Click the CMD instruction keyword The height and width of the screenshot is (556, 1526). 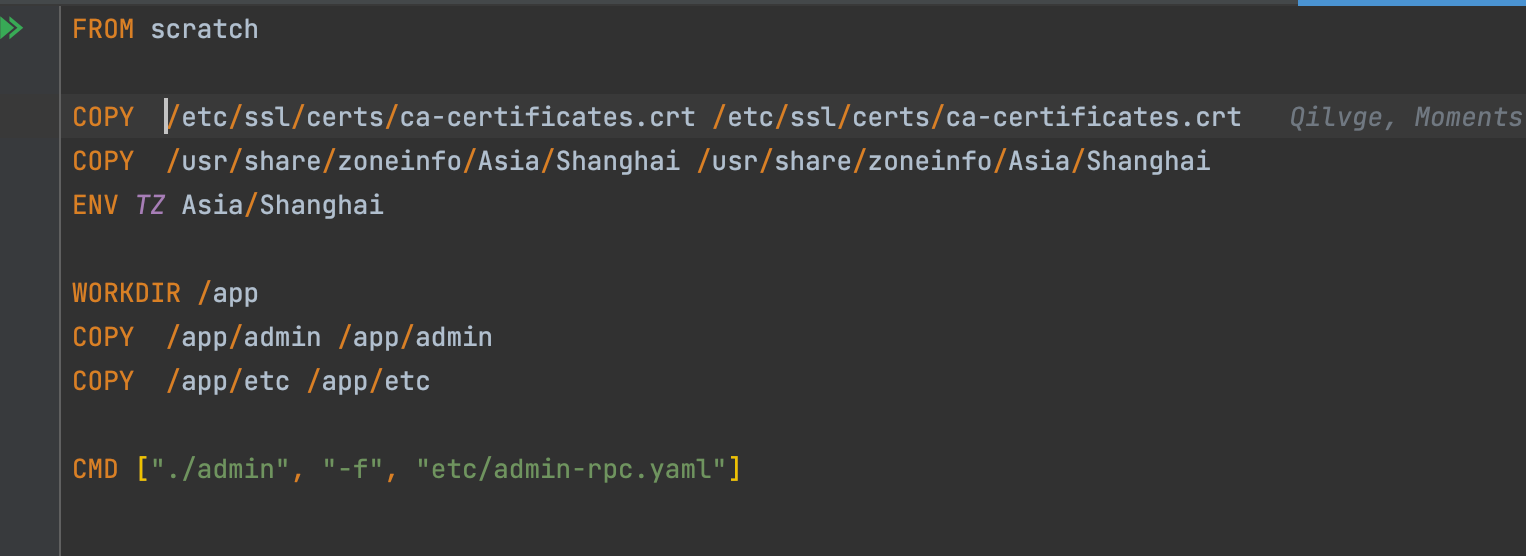(96, 468)
